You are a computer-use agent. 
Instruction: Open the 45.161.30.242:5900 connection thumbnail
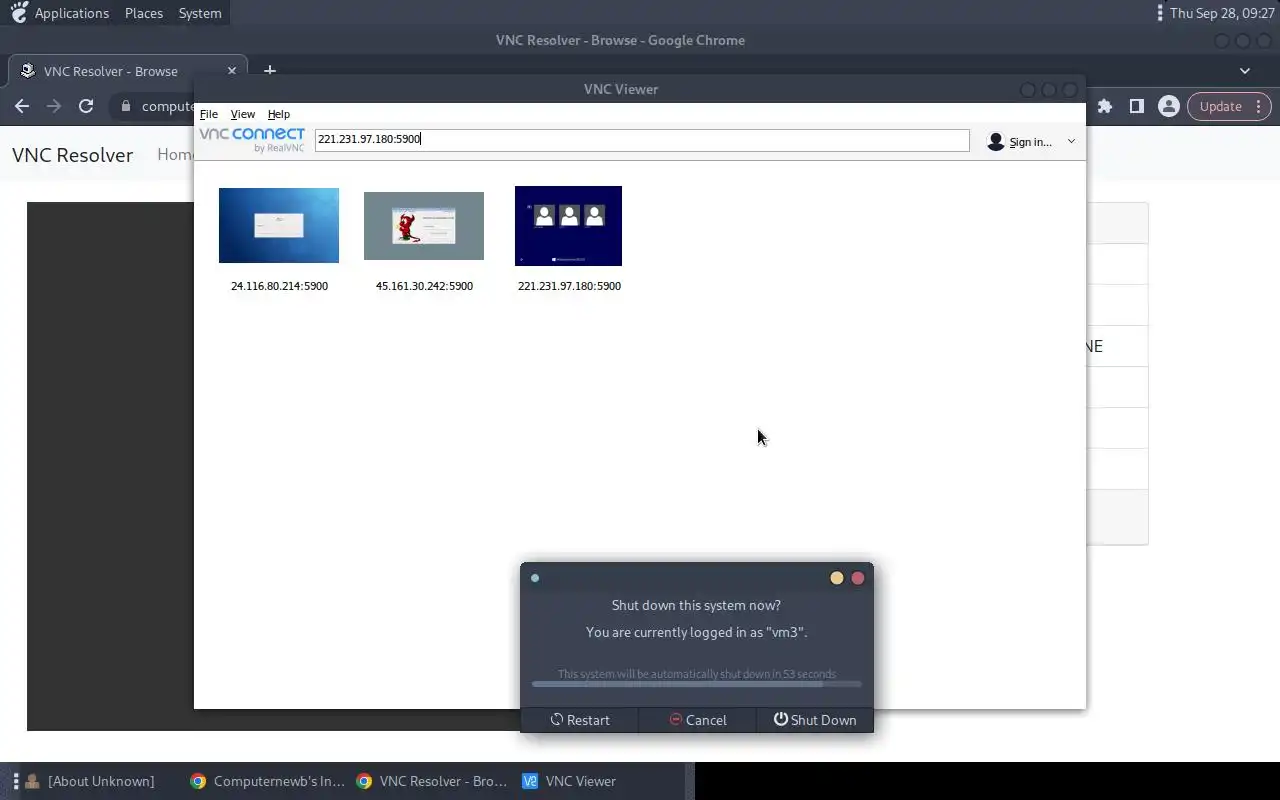pos(424,226)
